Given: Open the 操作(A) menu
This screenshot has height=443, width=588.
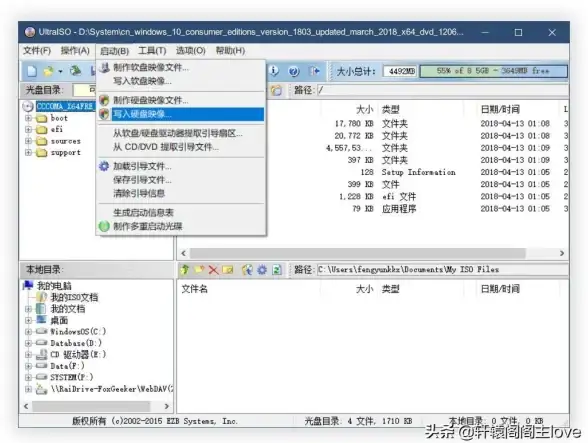Looking at the screenshot, I should click(x=75, y=51).
